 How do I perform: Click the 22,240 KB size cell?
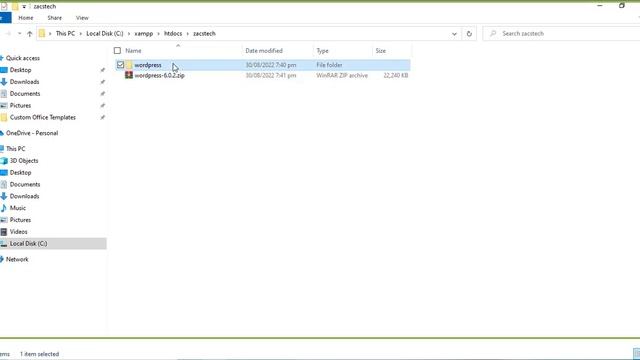[396, 76]
